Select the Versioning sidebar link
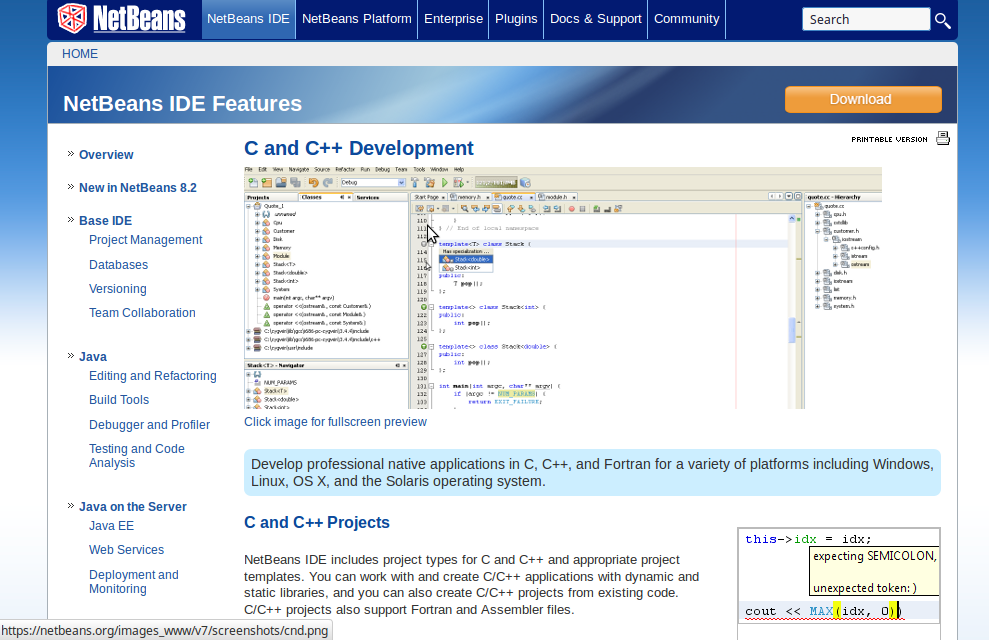This screenshot has width=990, height=640. (118, 289)
